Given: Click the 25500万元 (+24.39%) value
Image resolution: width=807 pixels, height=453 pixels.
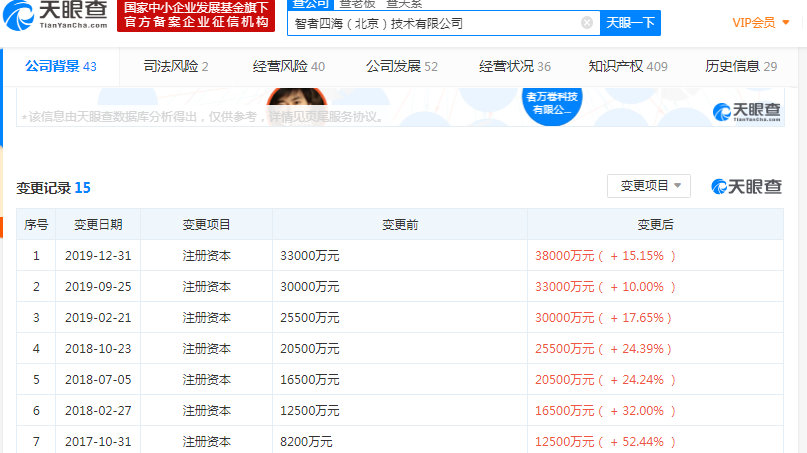Looking at the screenshot, I should (x=604, y=349).
